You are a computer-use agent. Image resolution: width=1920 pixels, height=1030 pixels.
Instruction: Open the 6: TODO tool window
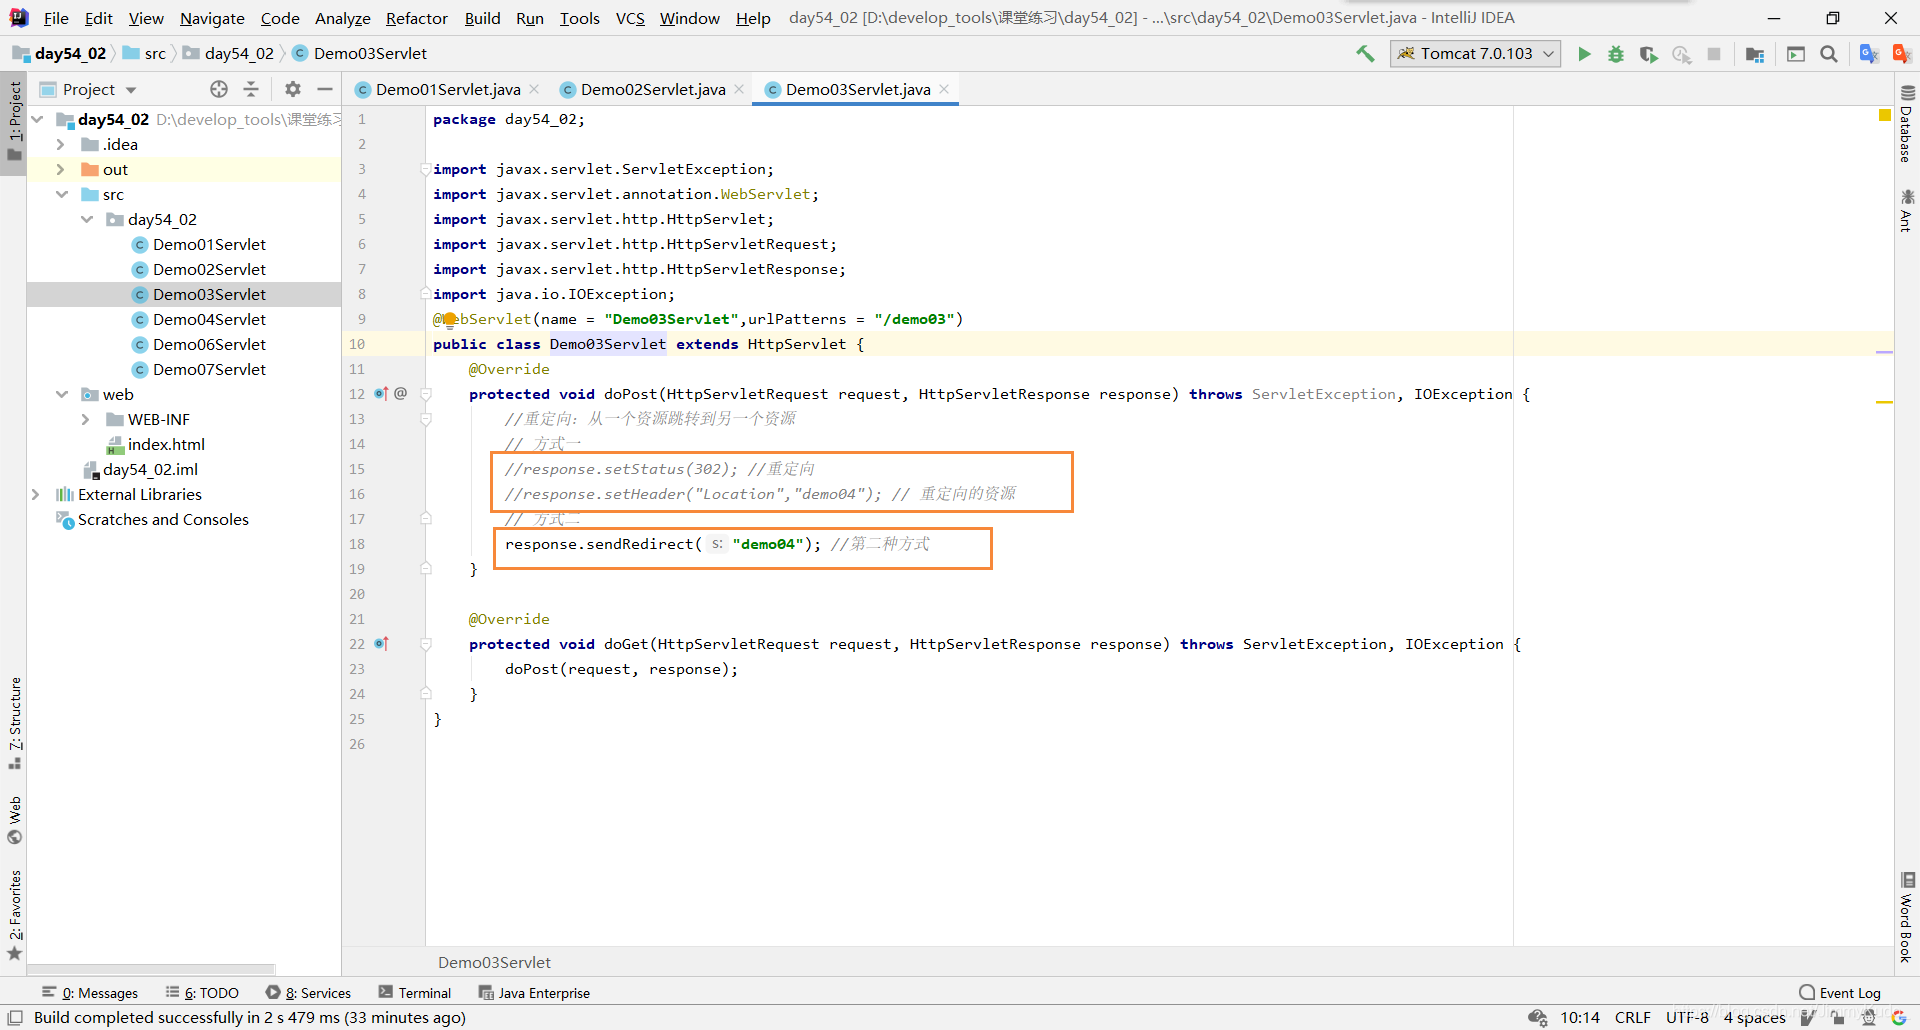pyautogui.click(x=202, y=993)
